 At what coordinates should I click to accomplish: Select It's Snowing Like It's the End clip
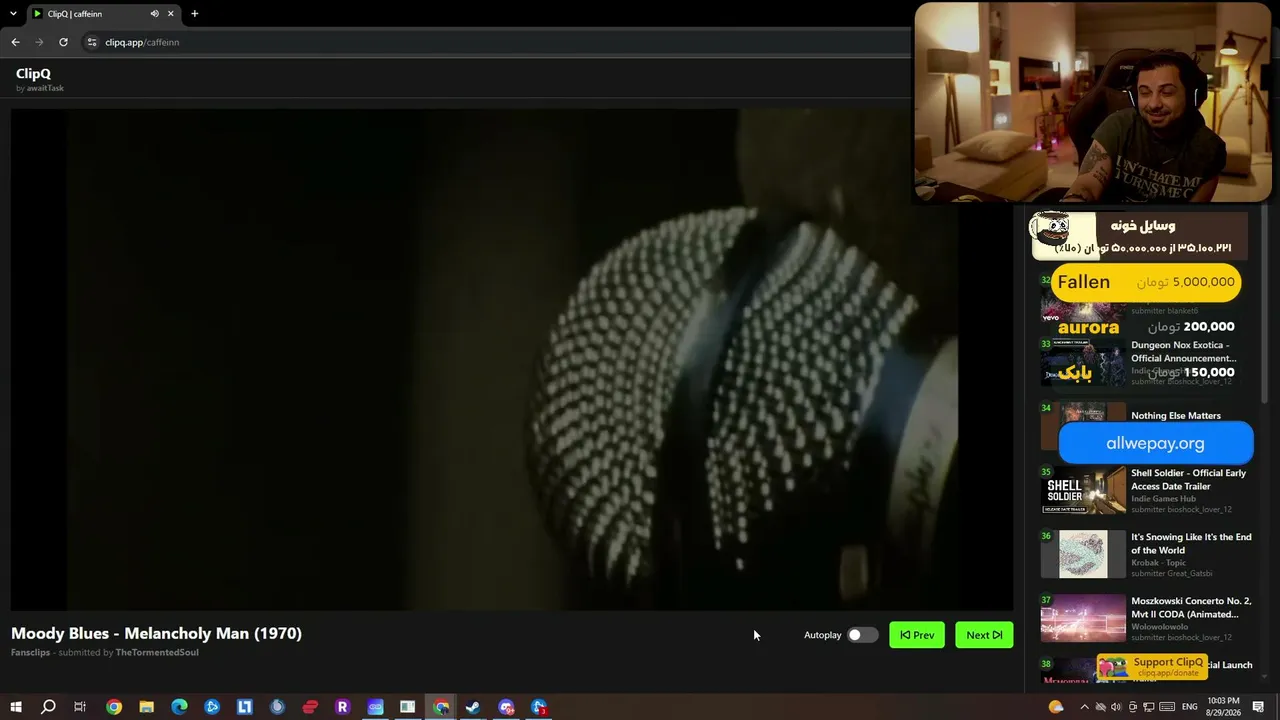point(1191,544)
